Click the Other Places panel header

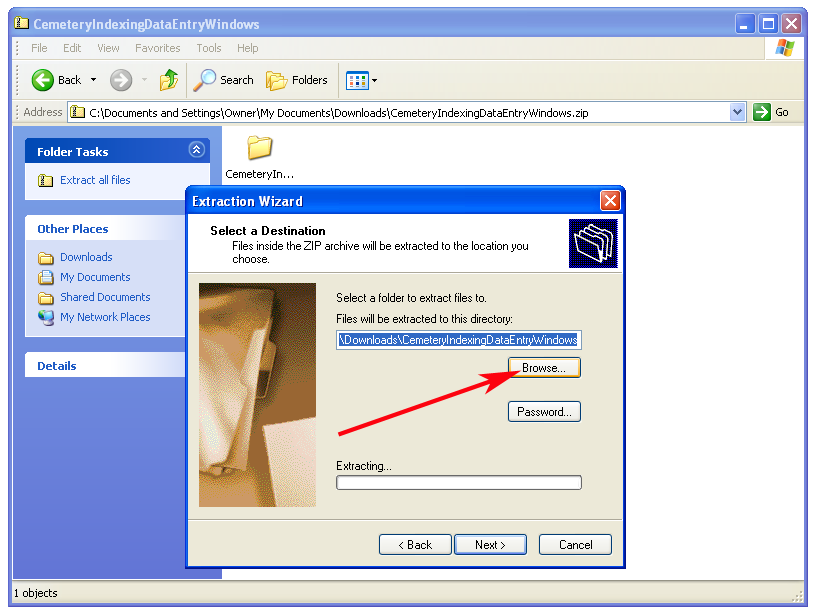[x=105, y=229]
